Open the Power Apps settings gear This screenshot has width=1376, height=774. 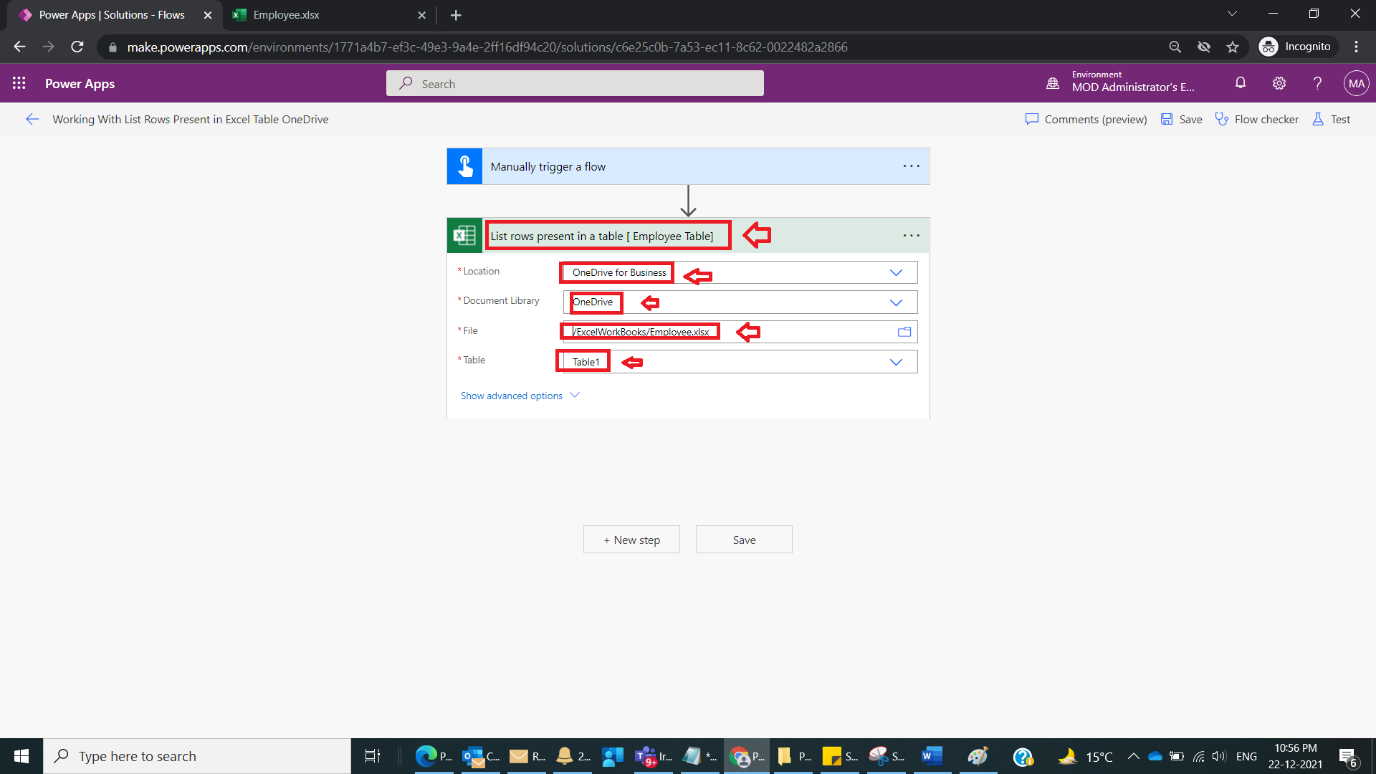[1279, 83]
